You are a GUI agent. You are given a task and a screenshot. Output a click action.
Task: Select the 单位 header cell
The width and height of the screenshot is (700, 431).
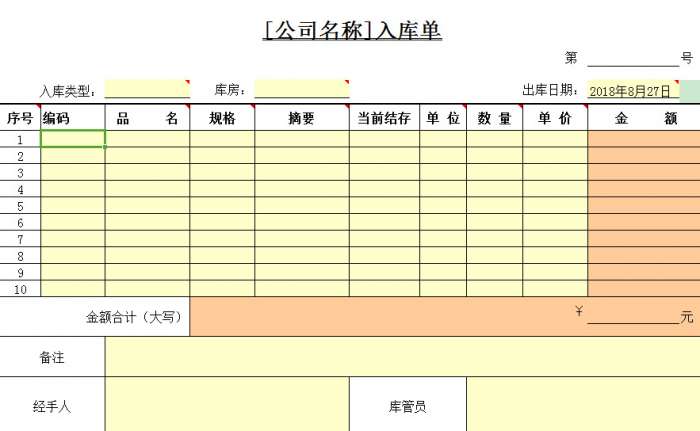click(x=443, y=118)
